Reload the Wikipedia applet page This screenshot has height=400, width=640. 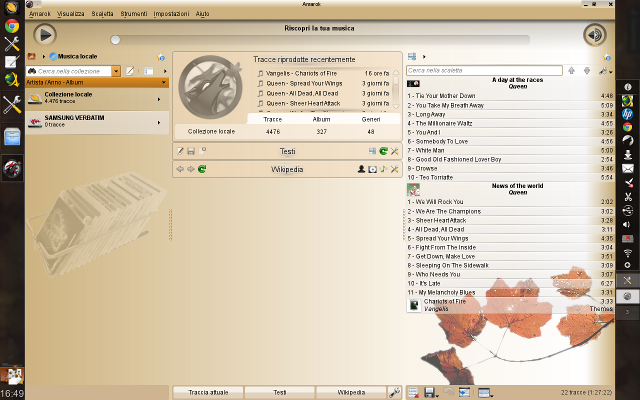pos(202,169)
